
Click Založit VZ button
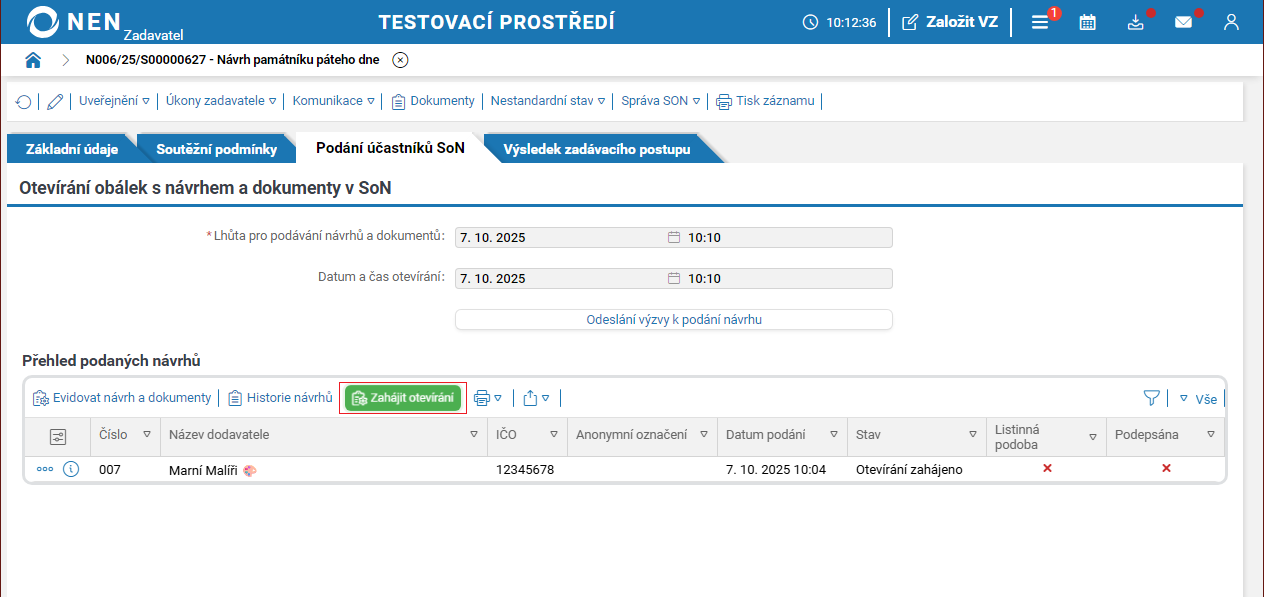point(949,22)
